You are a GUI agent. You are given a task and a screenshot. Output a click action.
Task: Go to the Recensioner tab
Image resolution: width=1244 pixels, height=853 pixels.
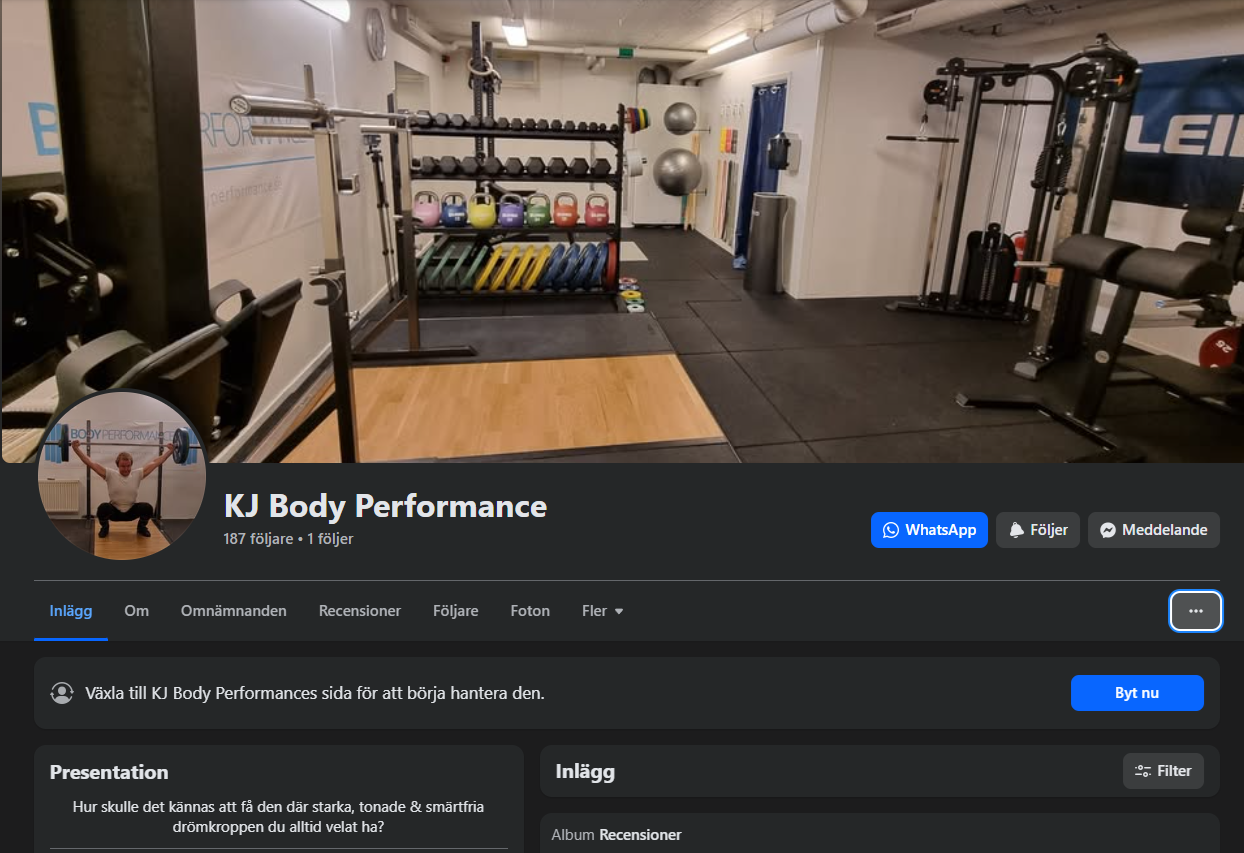click(x=360, y=611)
